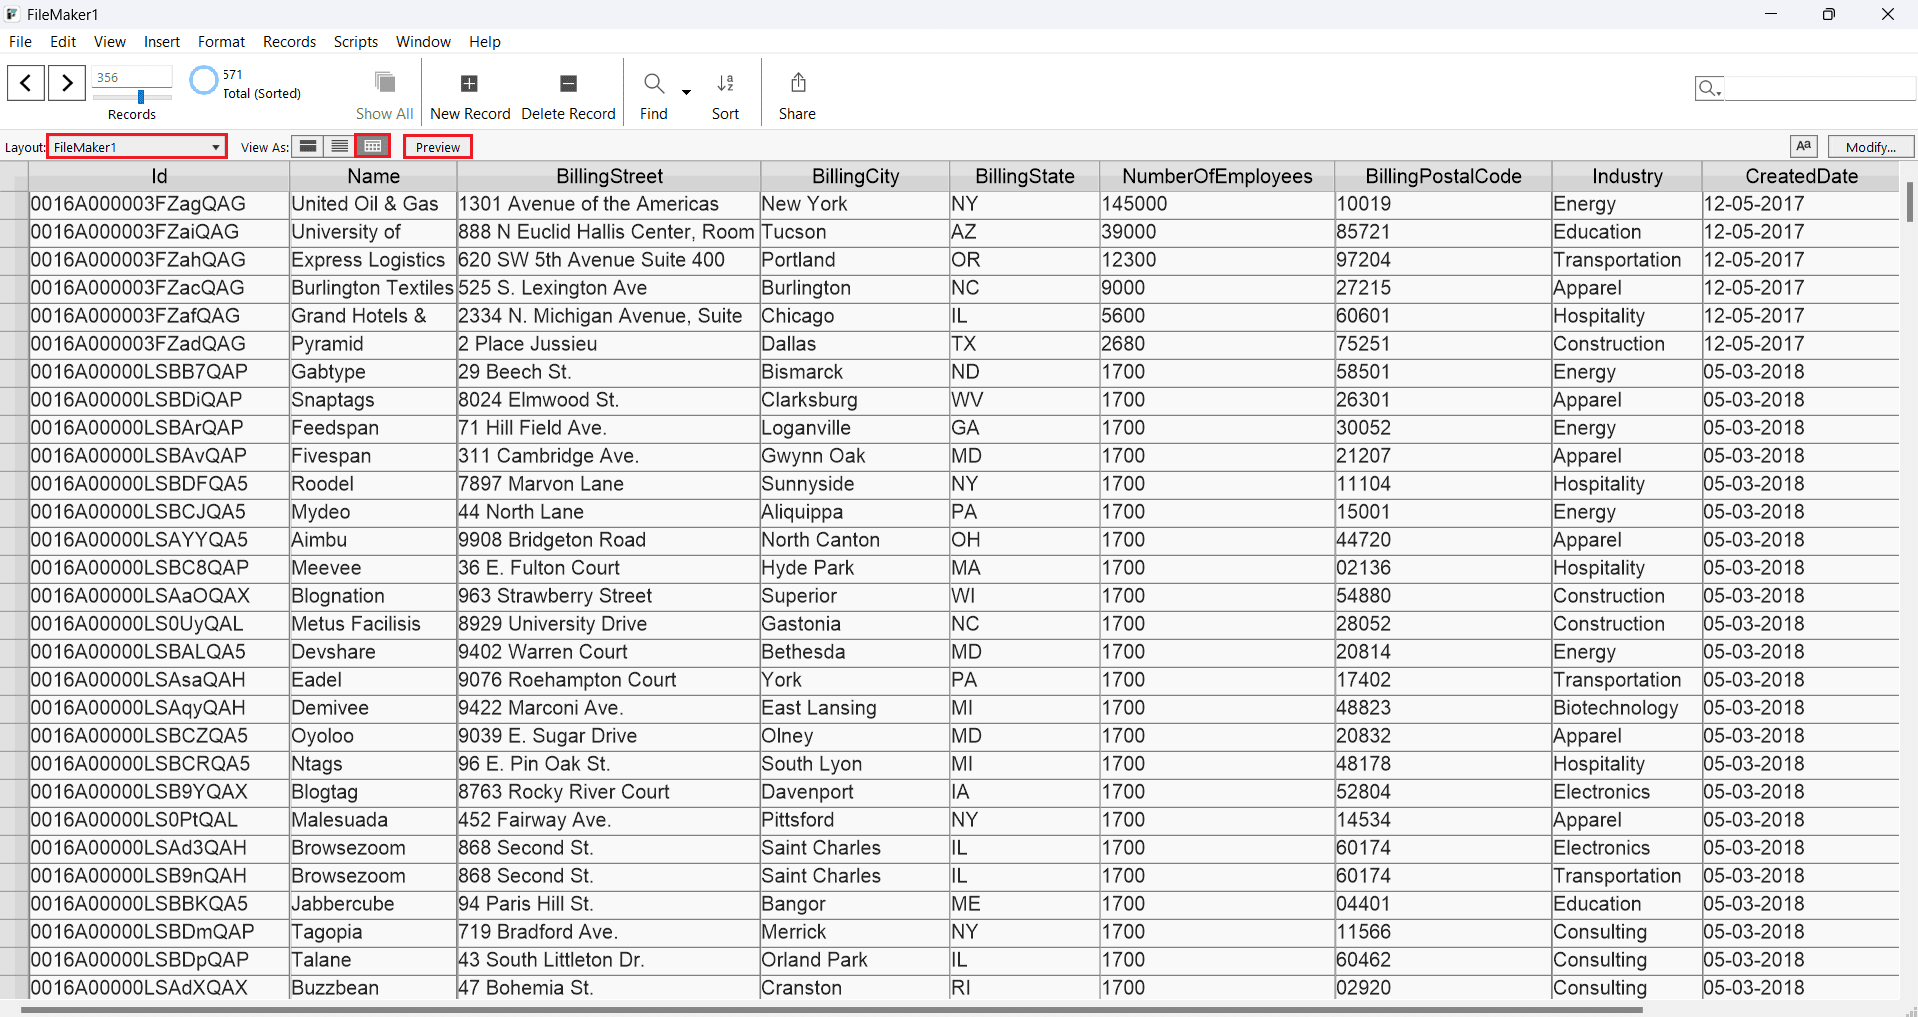Expand the Find options arrow

686,92
